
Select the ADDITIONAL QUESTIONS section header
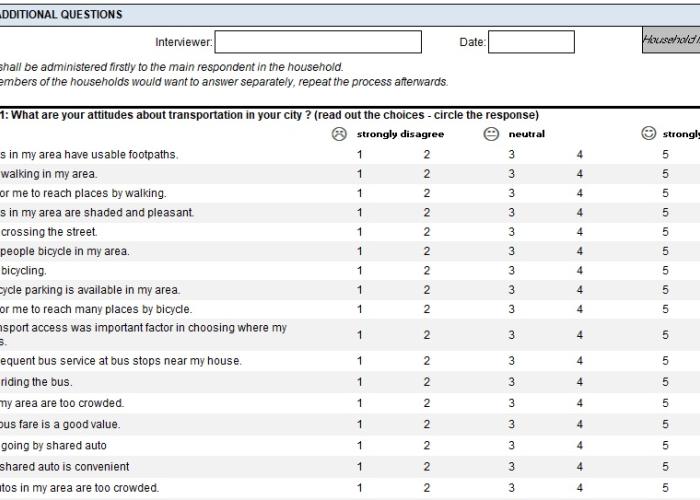click(350, 15)
